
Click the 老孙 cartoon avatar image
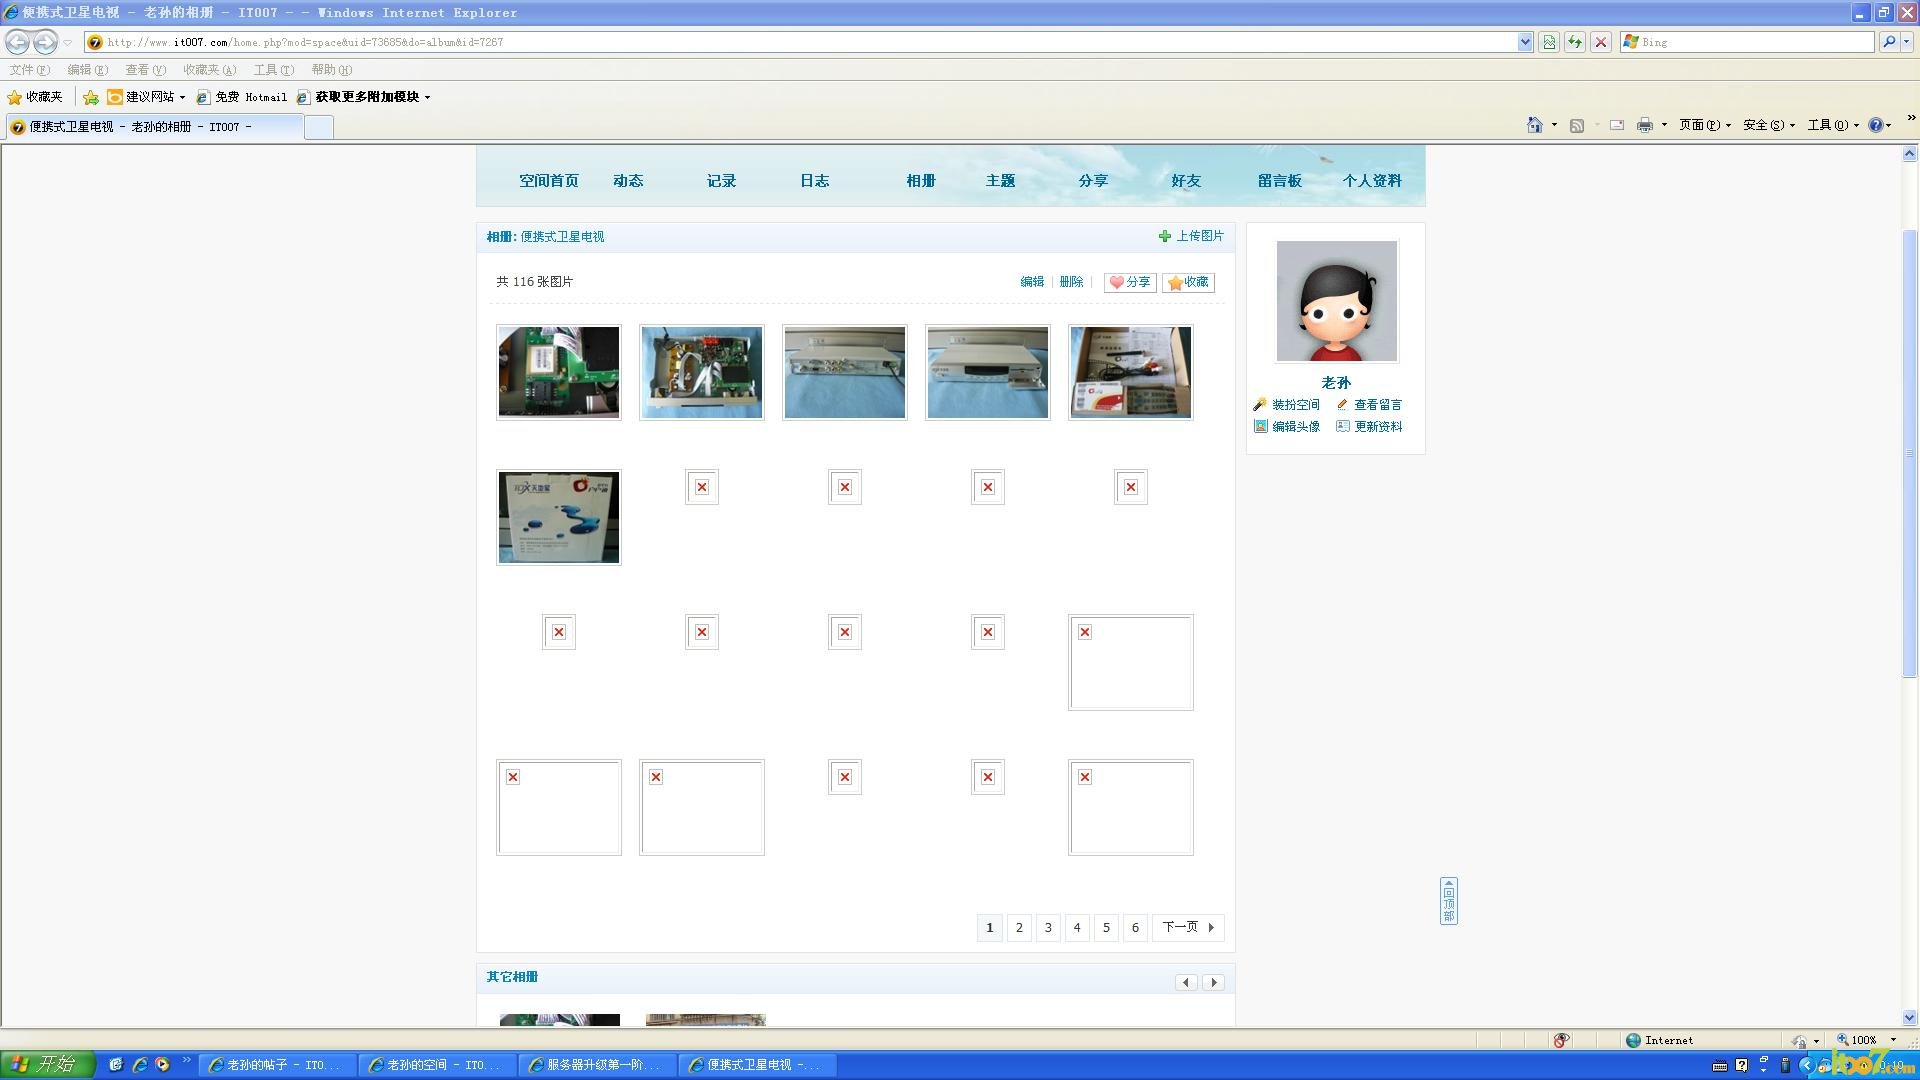[x=1336, y=301]
